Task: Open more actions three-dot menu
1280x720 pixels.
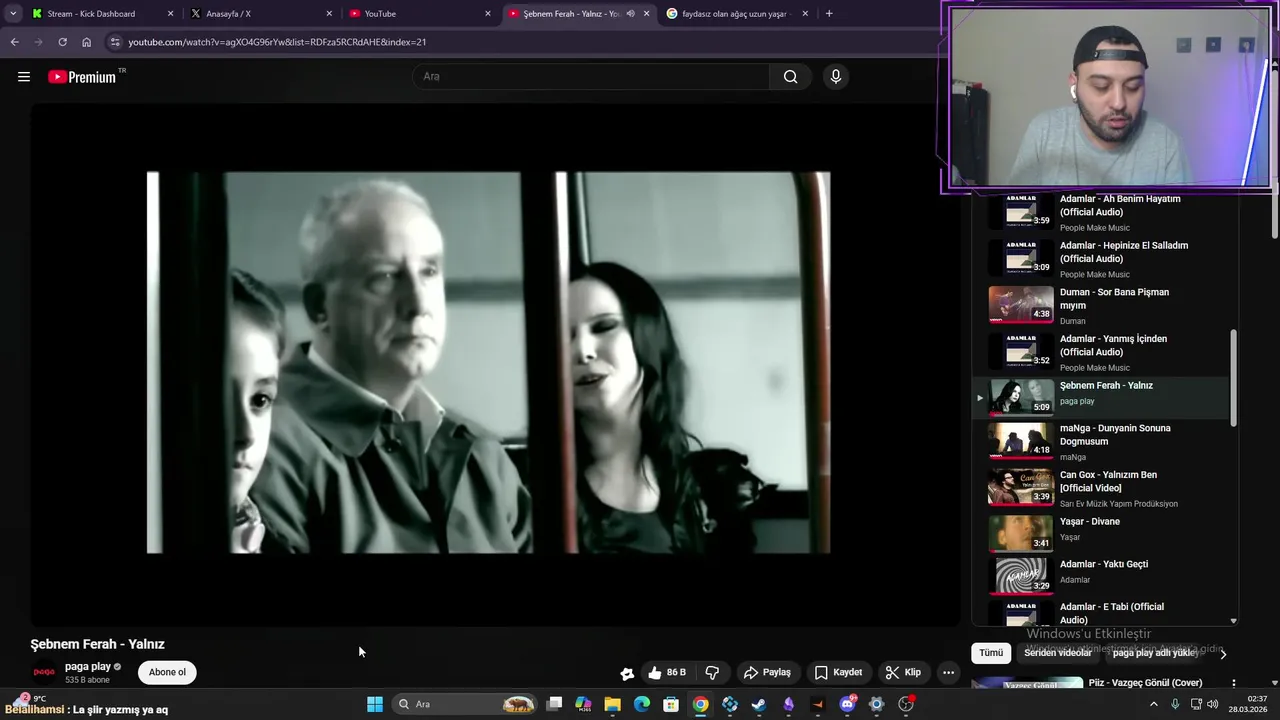Action: (x=948, y=672)
